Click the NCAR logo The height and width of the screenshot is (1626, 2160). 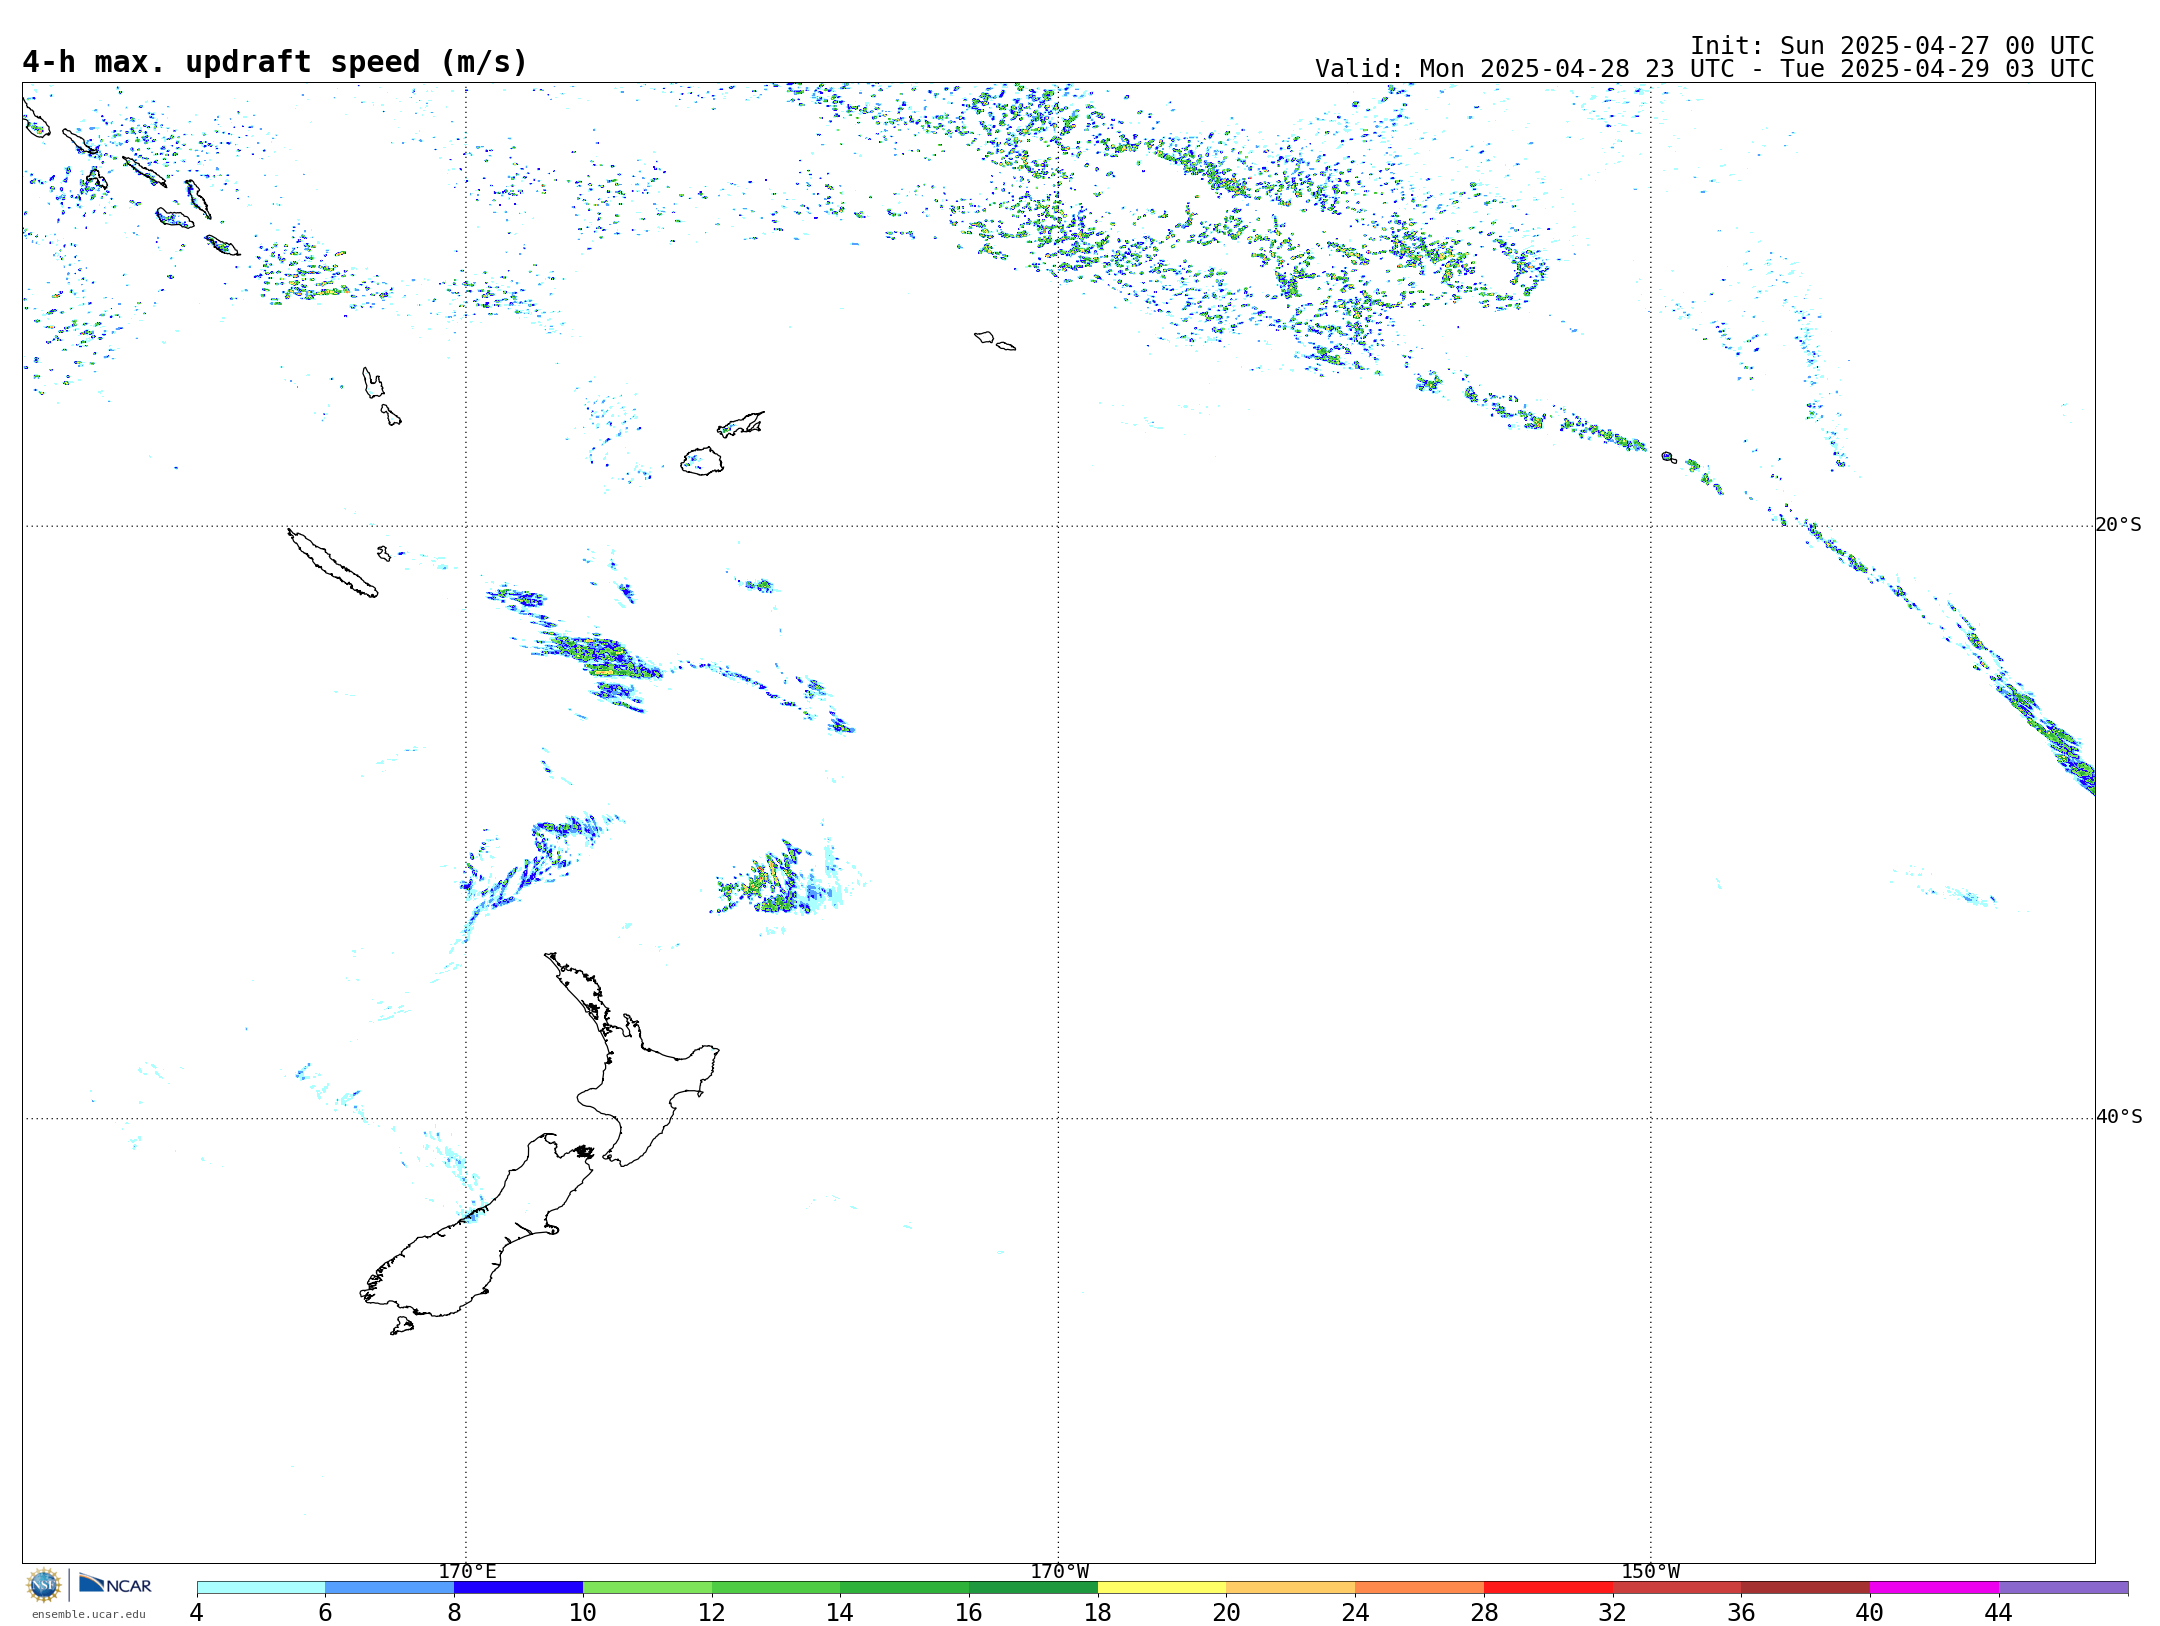(x=115, y=1584)
